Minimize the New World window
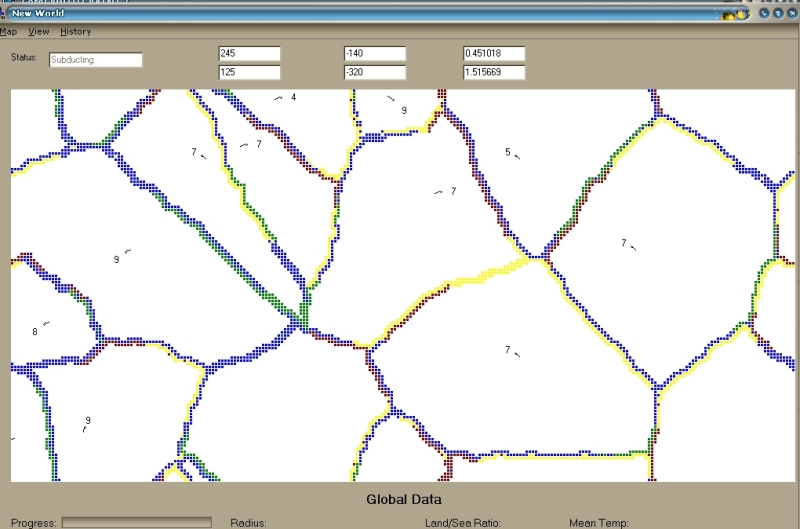Viewport: 800px width, 529px height. (x=764, y=14)
